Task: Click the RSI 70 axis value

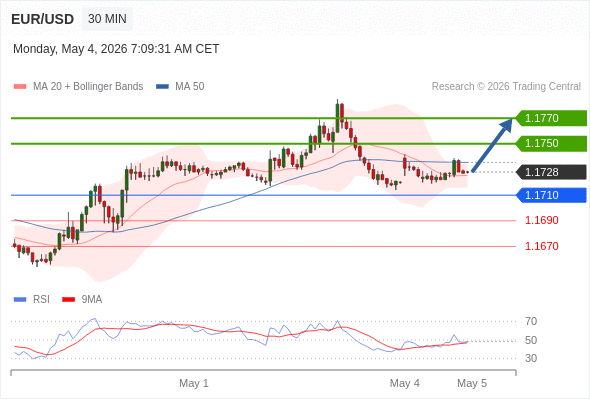Action: [x=531, y=321]
